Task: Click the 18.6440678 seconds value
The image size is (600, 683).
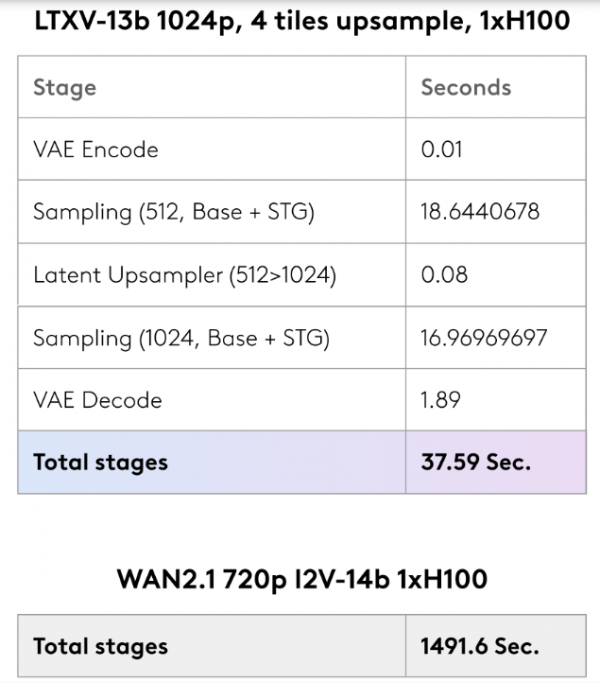Action: pyautogui.click(x=480, y=212)
